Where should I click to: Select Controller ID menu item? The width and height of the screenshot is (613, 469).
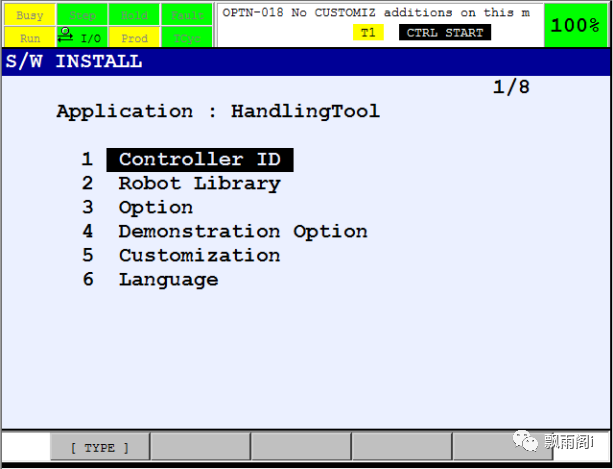[200, 160]
